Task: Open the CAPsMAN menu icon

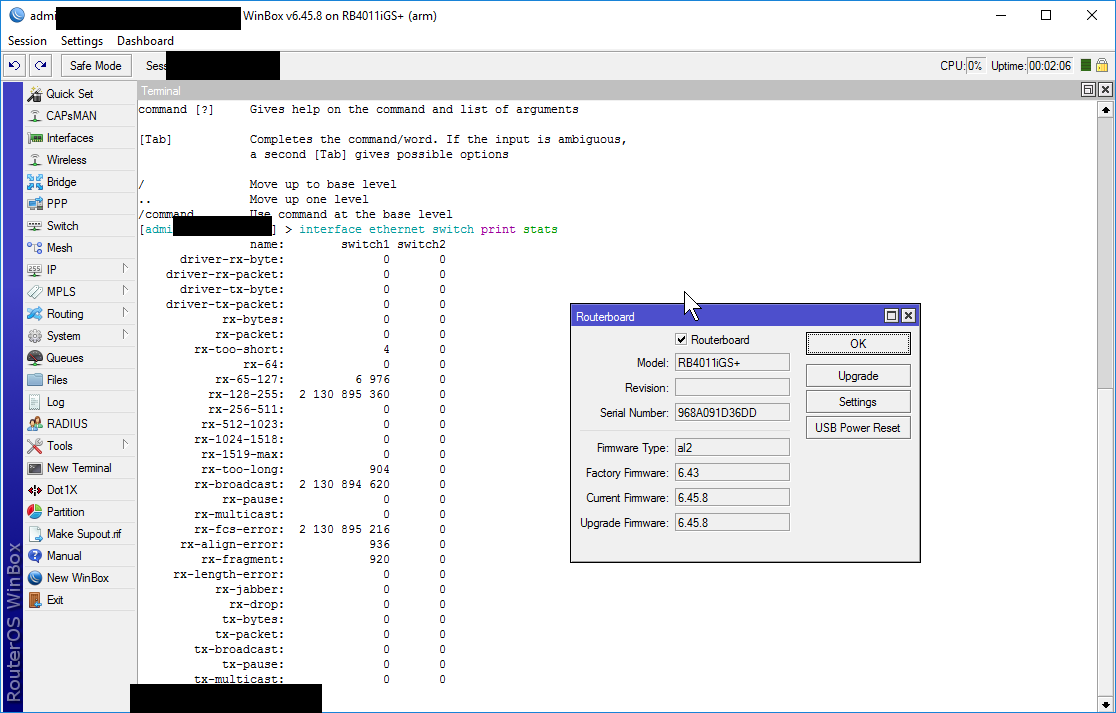Action: (x=35, y=116)
